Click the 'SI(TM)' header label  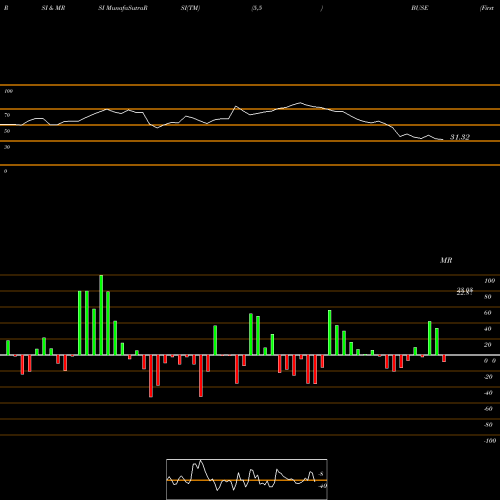(190, 8)
